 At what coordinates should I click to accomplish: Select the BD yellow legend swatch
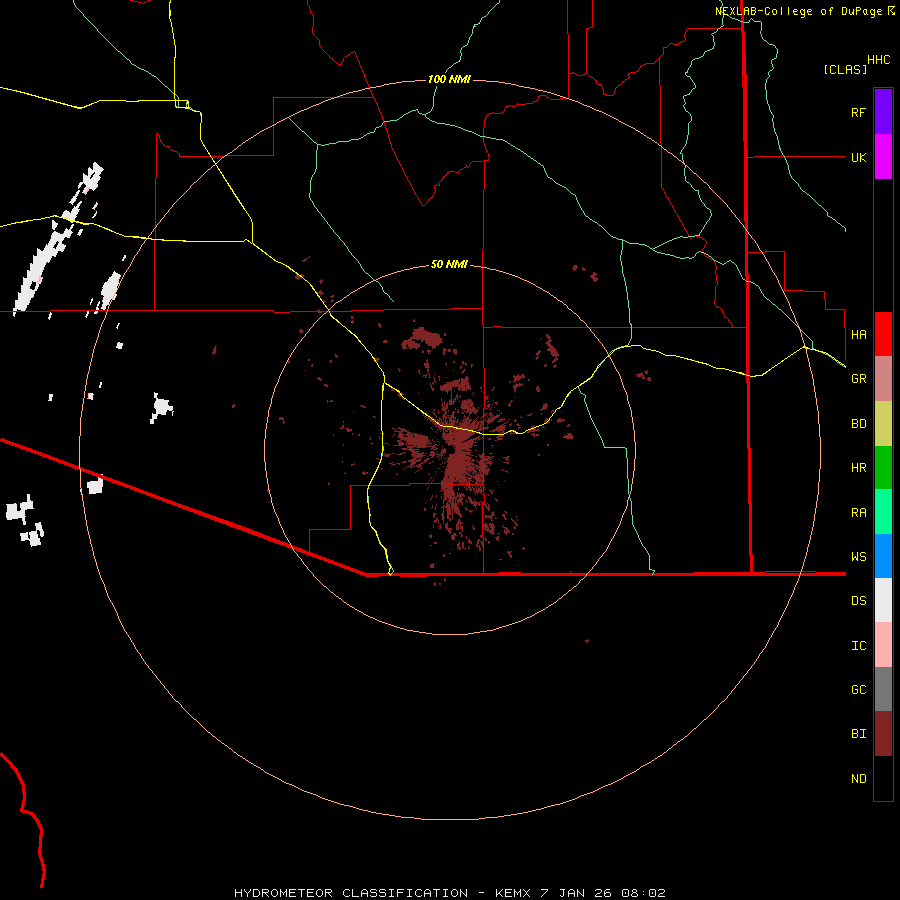coord(883,424)
